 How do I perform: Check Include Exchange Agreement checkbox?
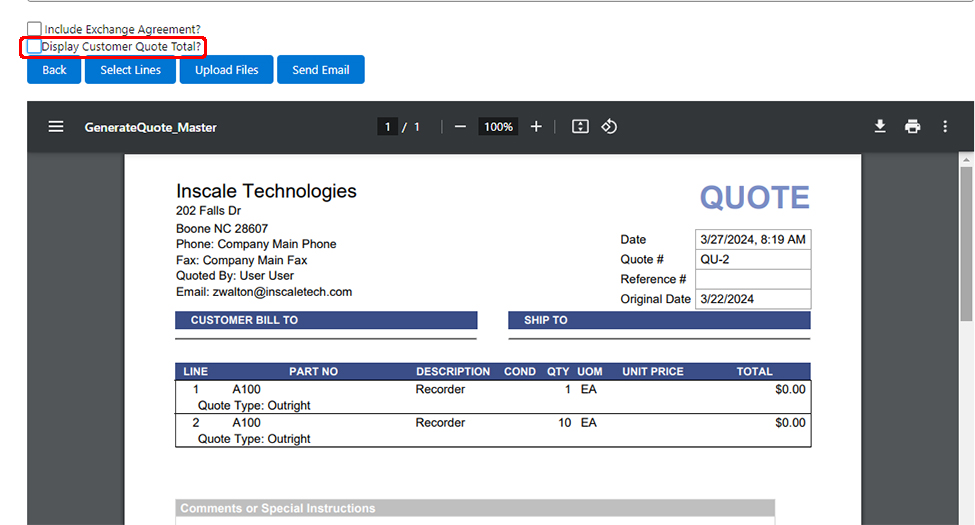34,29
